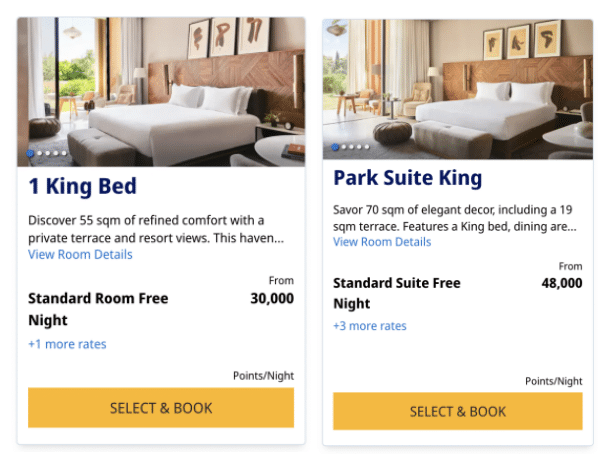The width and height of the screenshot is (610, 459).
Task: Show last carousel photo of Park Suite King
Action: pyautogui.click(x=369, y=147)
